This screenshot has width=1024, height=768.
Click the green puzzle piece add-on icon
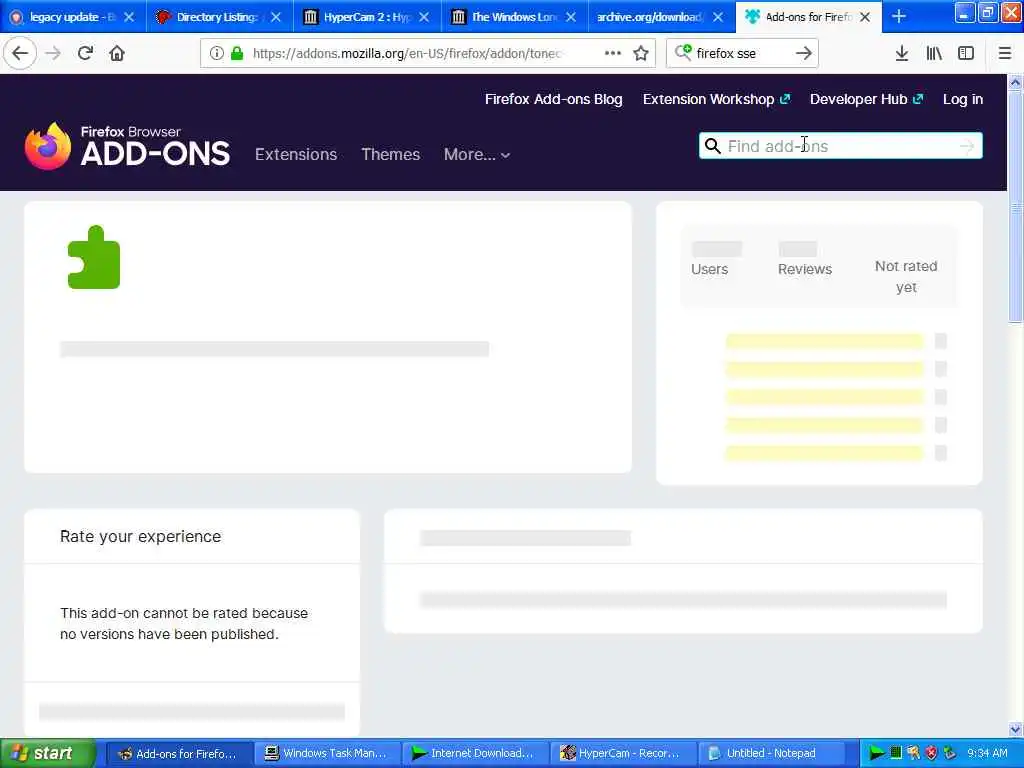pyautogui.click(x=93, y=257)
